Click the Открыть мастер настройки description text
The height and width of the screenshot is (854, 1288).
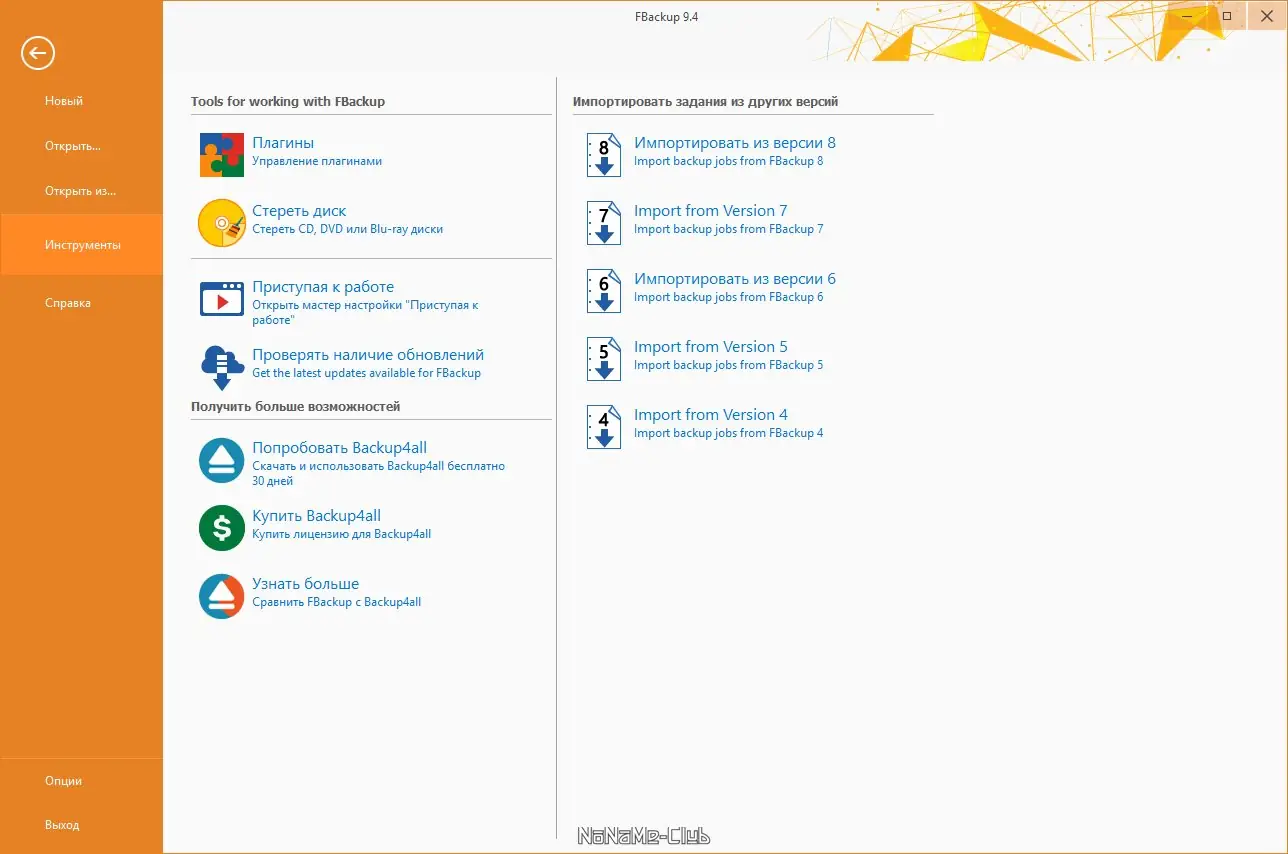pyautogui.click(x=365, y=312)
